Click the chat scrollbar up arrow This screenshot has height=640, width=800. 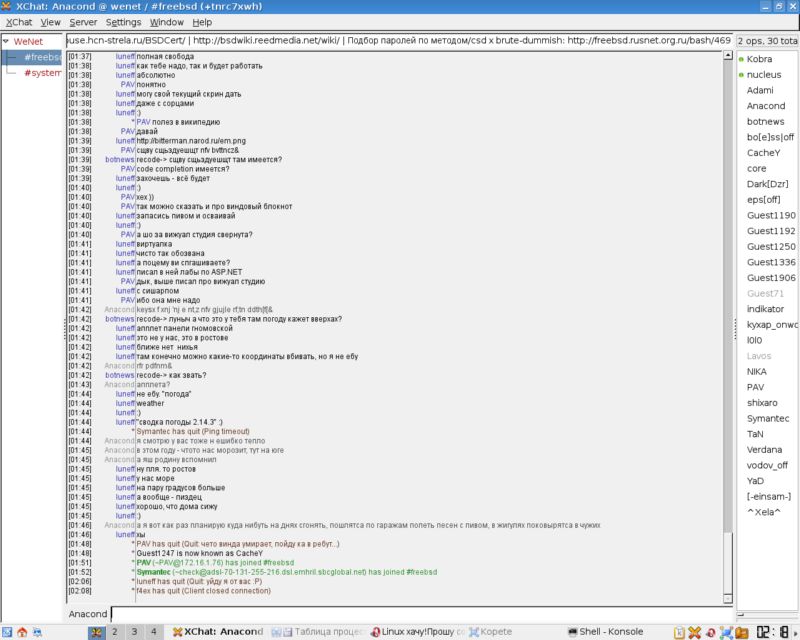pyautogui.click(x=728, y=55)
